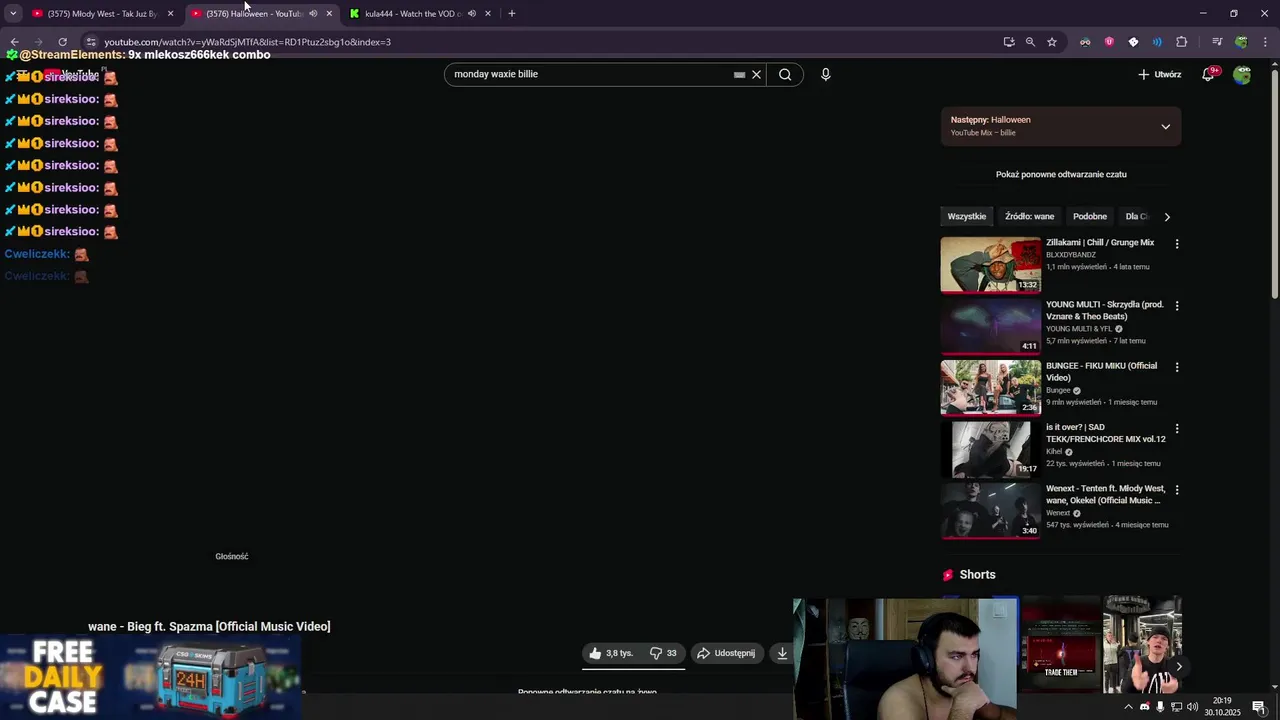Screen dimensions: 1280x720
Task: Click the Utwórz create button
Action: point(1160,74)
